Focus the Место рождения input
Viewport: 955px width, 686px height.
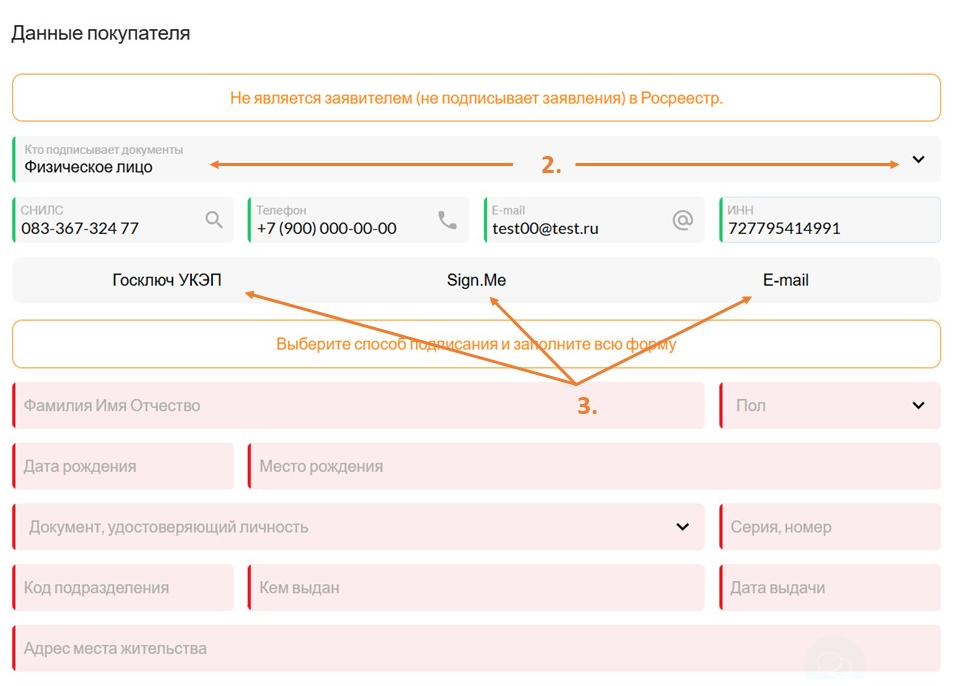click(594, 466)
